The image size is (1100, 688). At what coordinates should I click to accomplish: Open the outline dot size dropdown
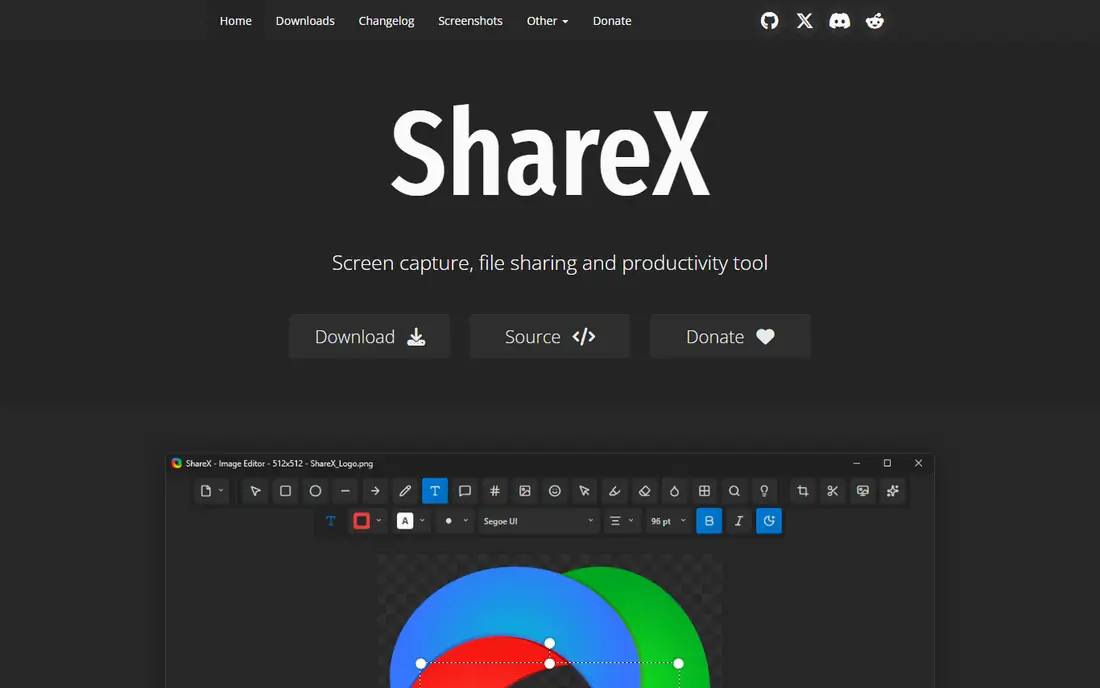456,521
